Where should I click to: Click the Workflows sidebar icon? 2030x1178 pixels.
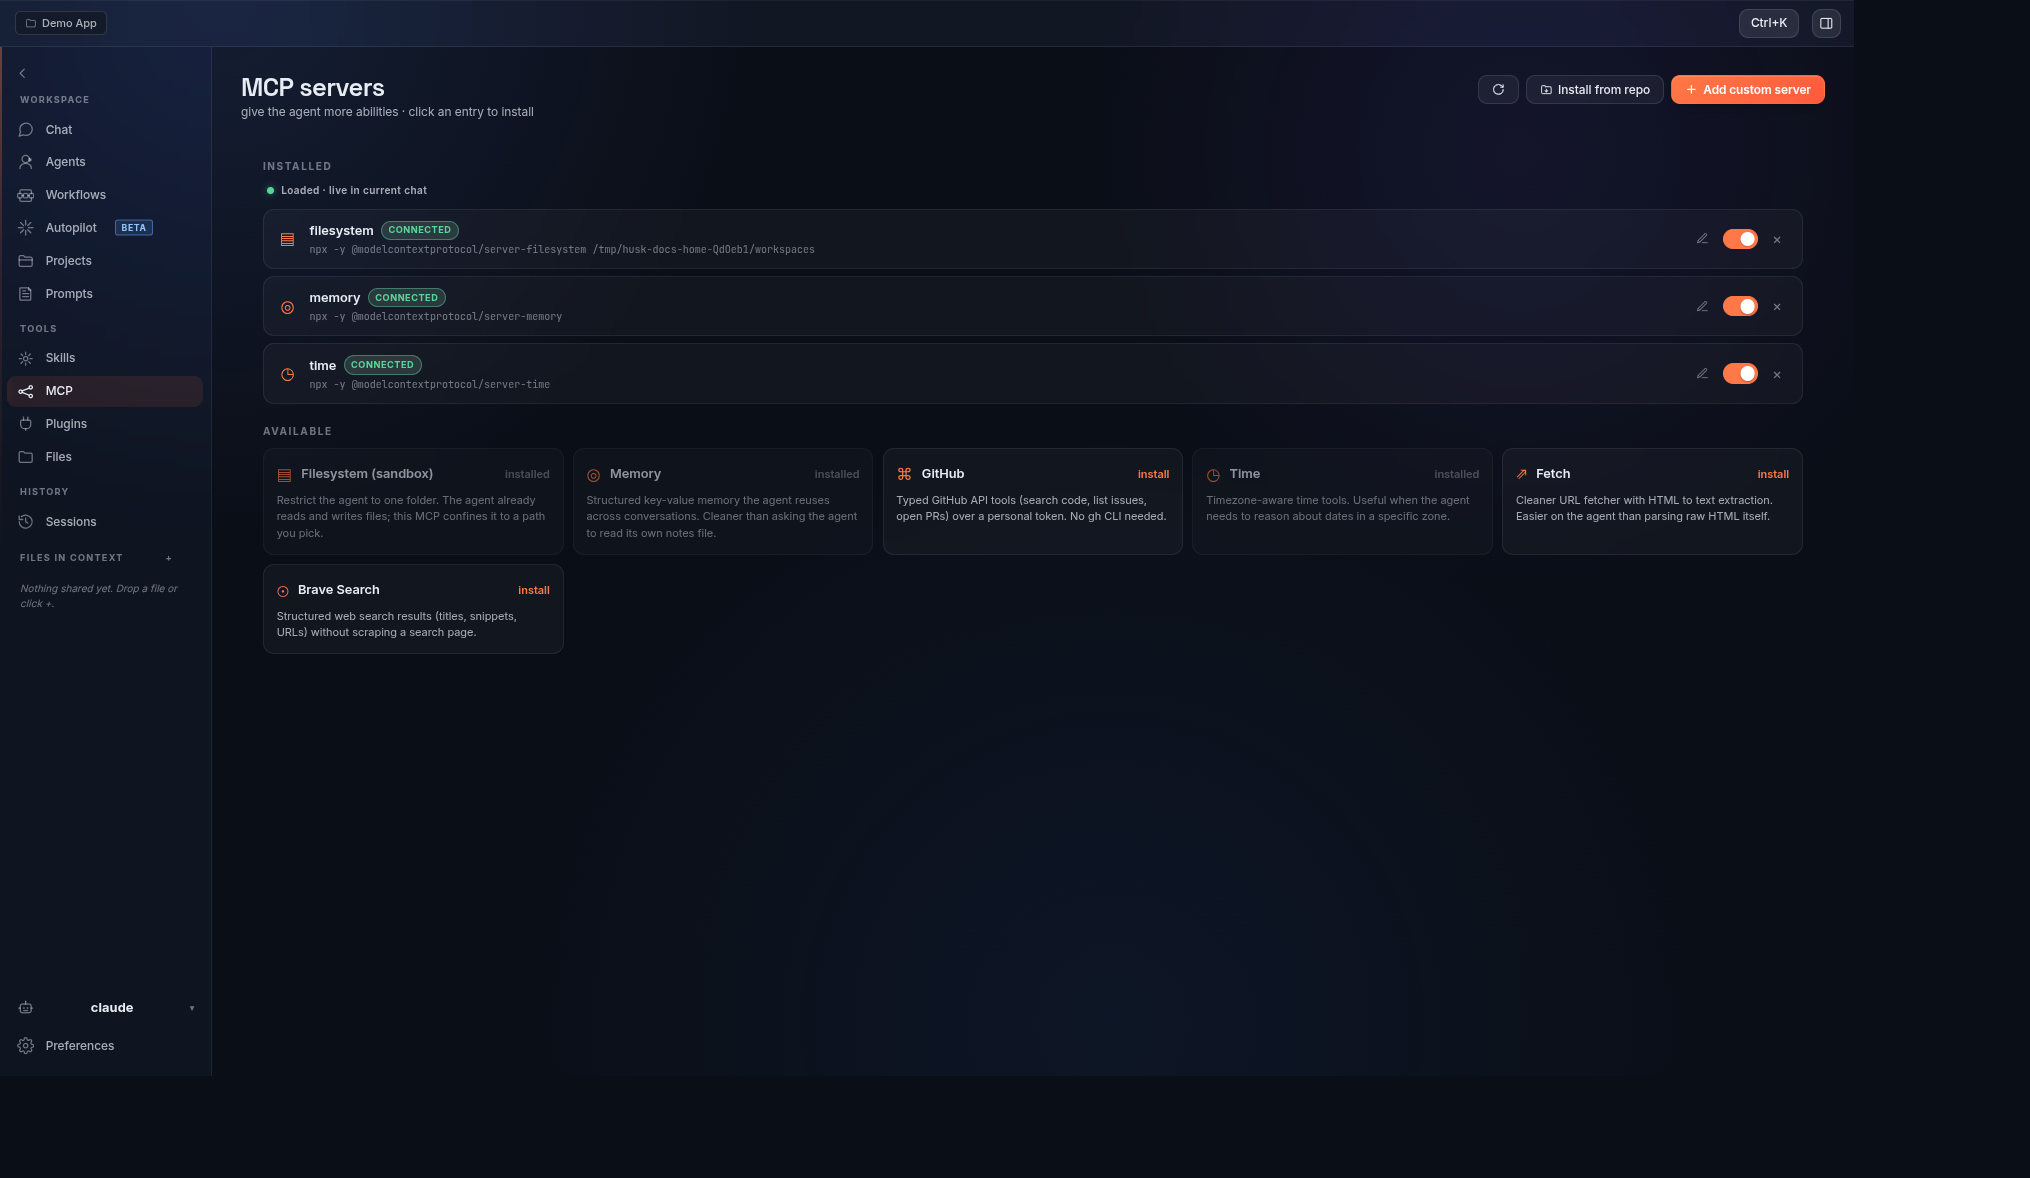[26, 195]
